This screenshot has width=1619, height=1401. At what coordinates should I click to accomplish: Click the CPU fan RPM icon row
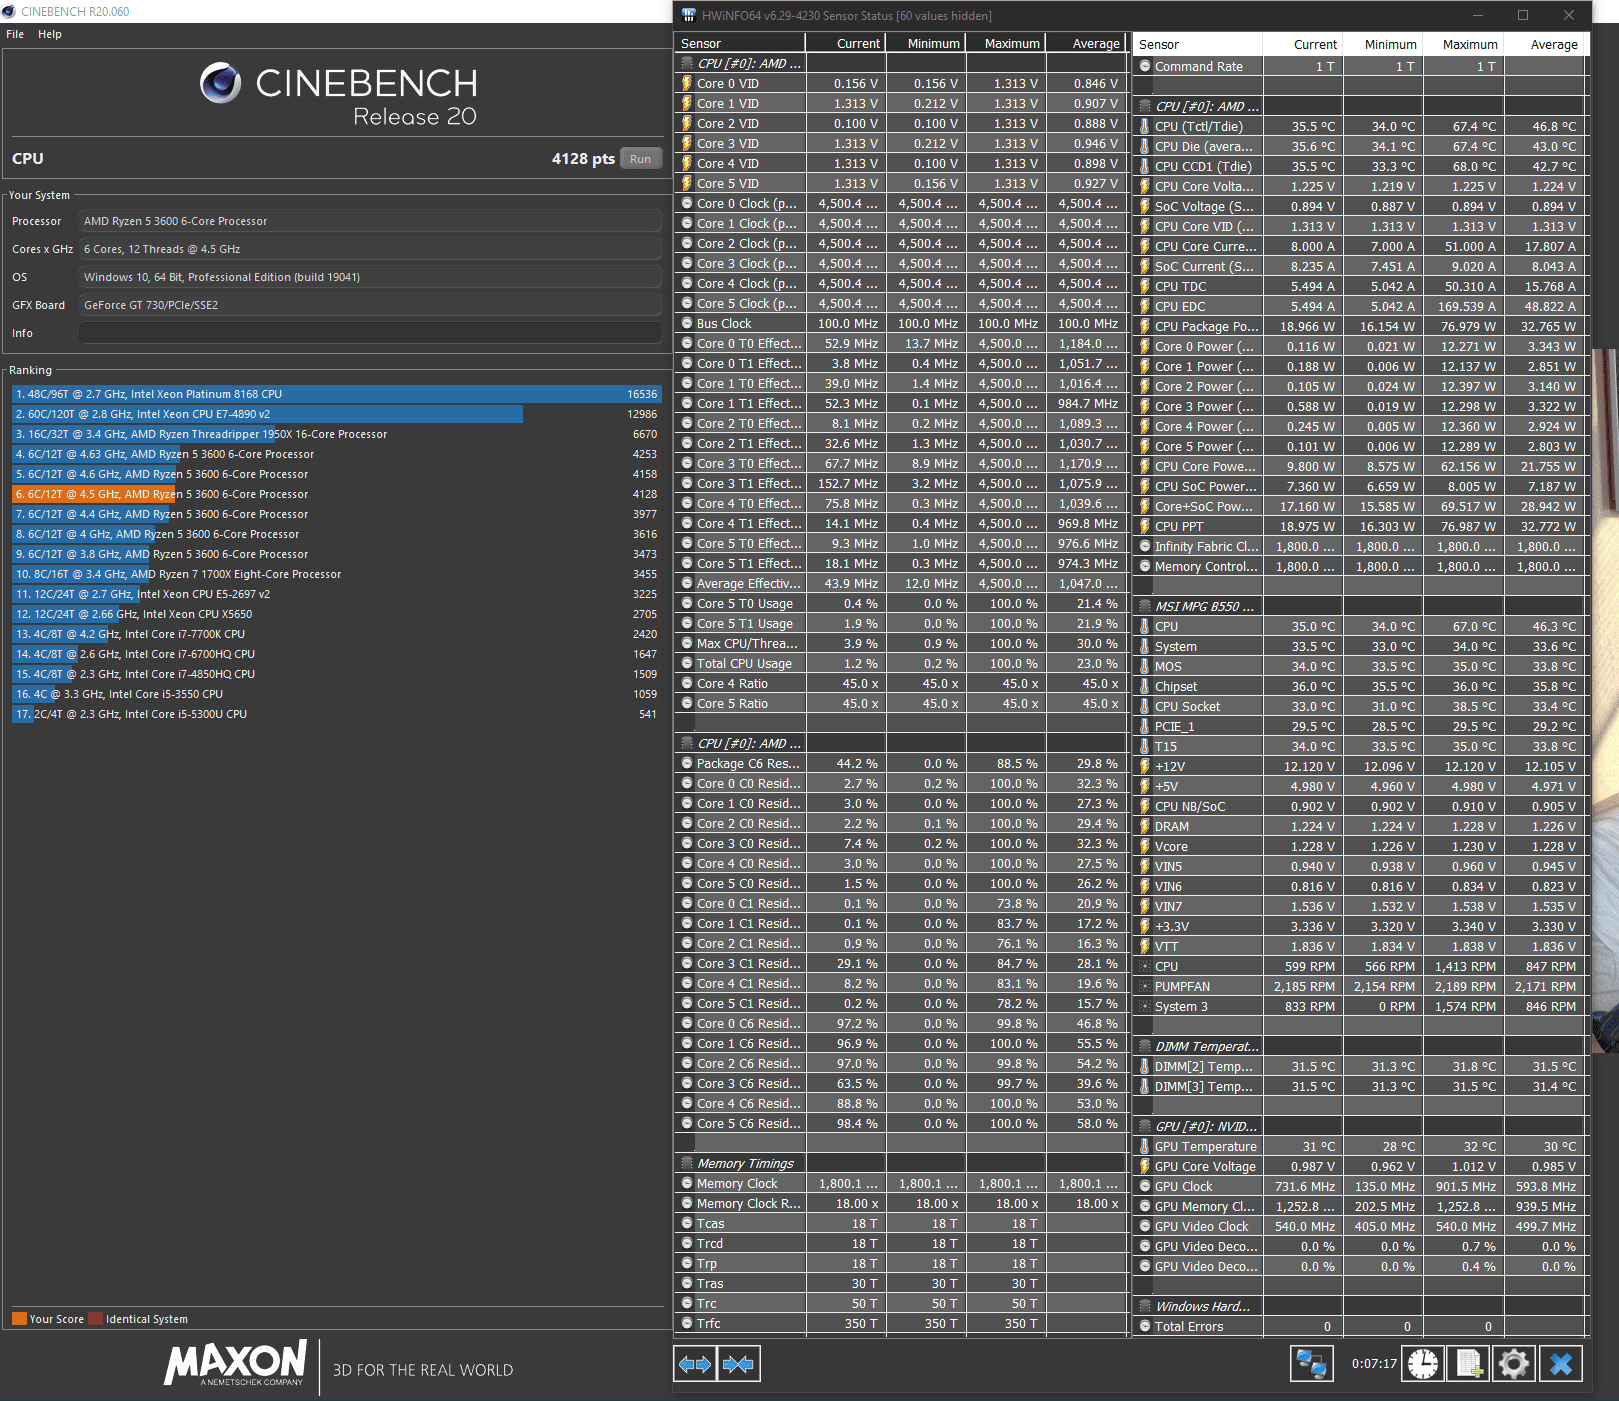[x=1145, y=967]
